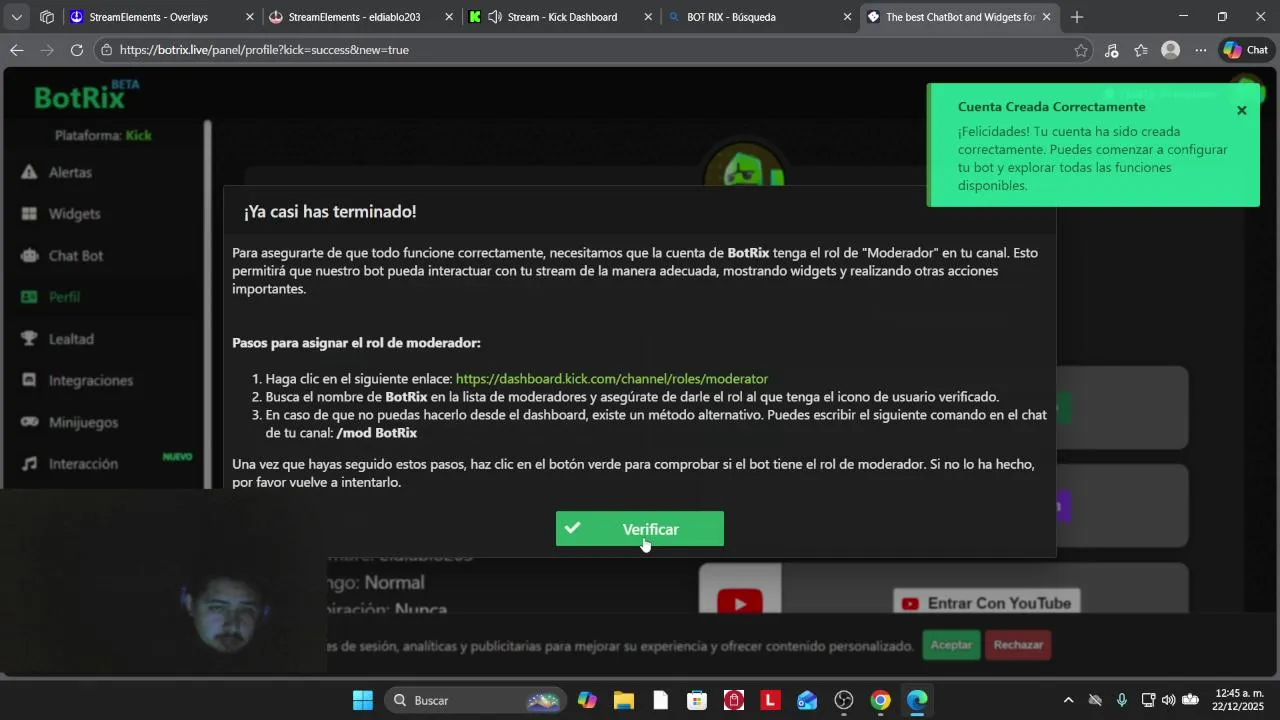Open File Explorer from taskbar
Screen dimensions: 1280x720
[x=624, y=700]
